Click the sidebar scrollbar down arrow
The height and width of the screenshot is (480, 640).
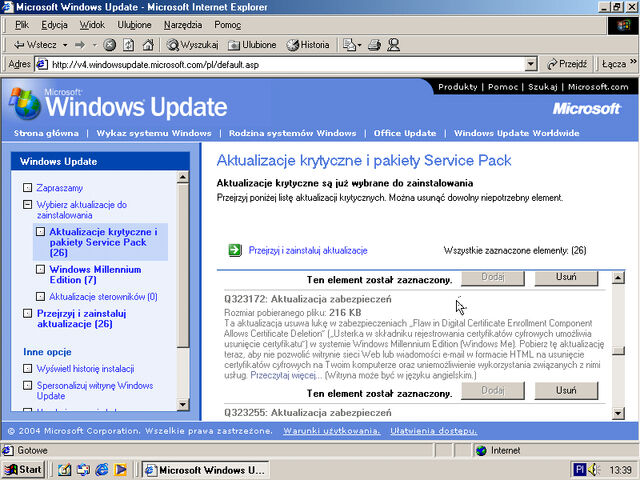click(183, 404)
